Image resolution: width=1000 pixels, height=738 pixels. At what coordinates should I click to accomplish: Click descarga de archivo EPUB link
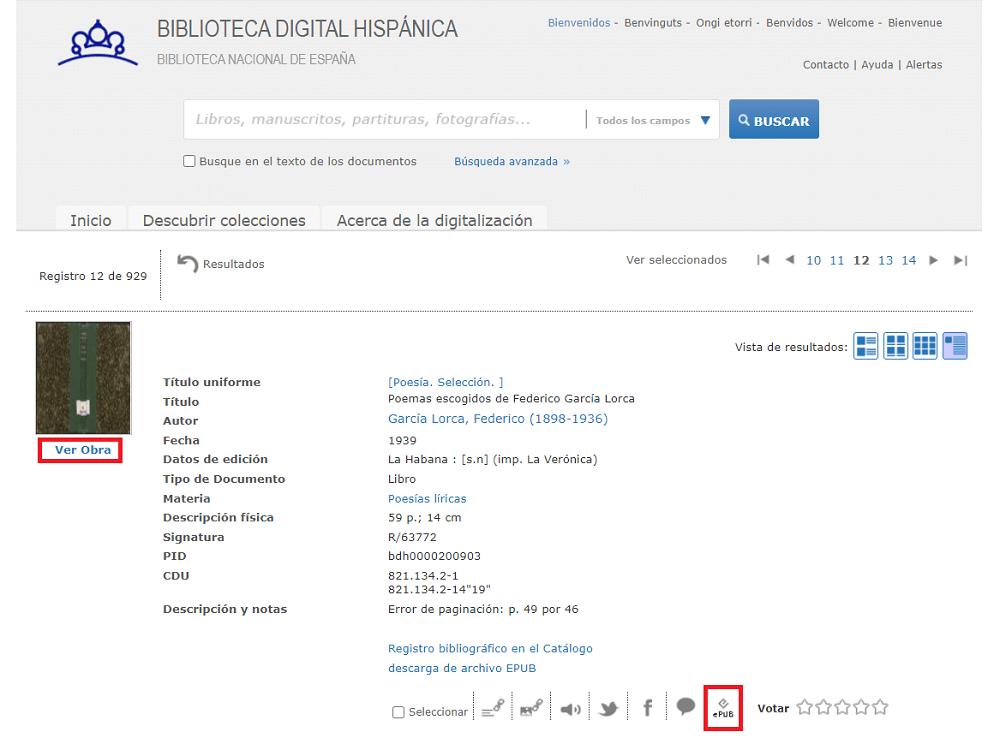tap(462, 668)
